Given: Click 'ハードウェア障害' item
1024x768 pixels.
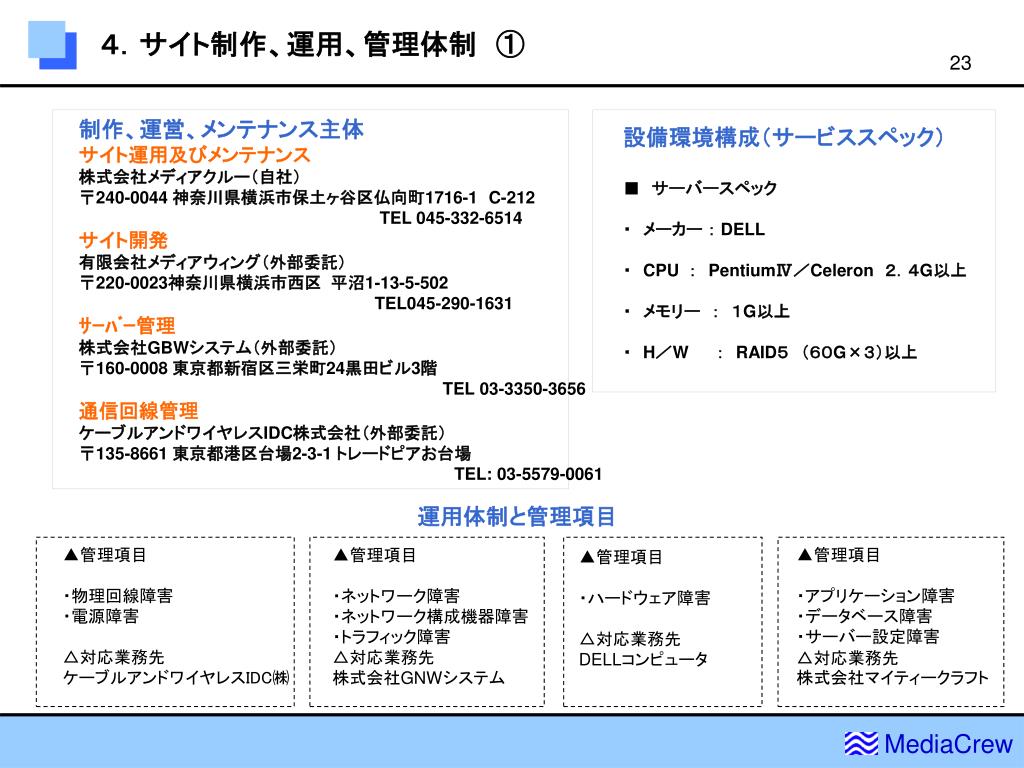Looking at the screenshot, I should (645, 598).
